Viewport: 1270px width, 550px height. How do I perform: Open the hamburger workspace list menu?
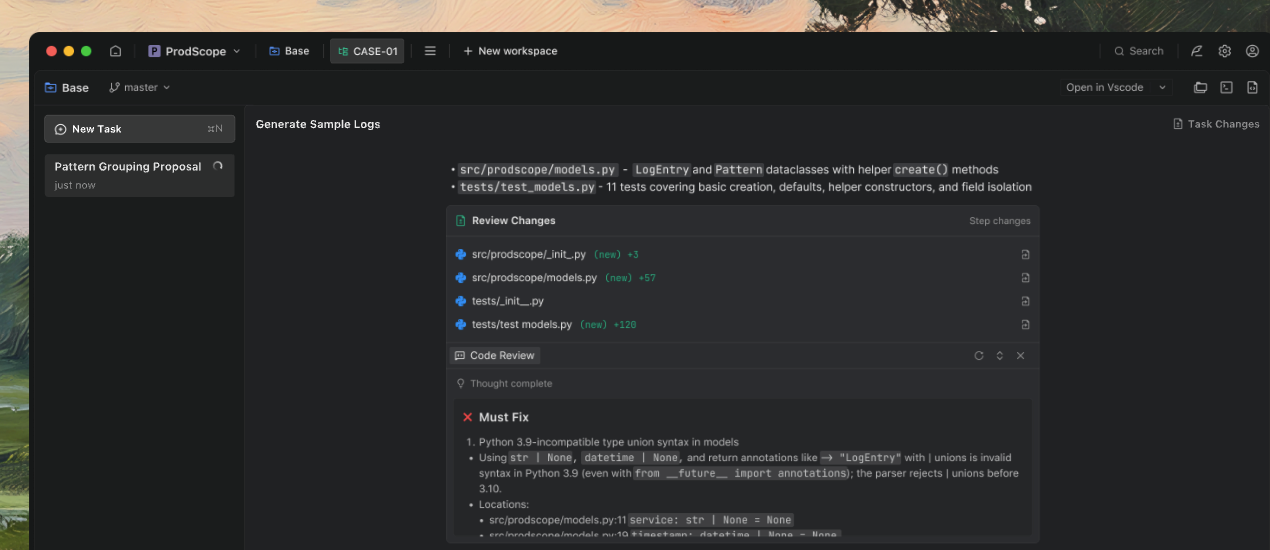(430, 51)
